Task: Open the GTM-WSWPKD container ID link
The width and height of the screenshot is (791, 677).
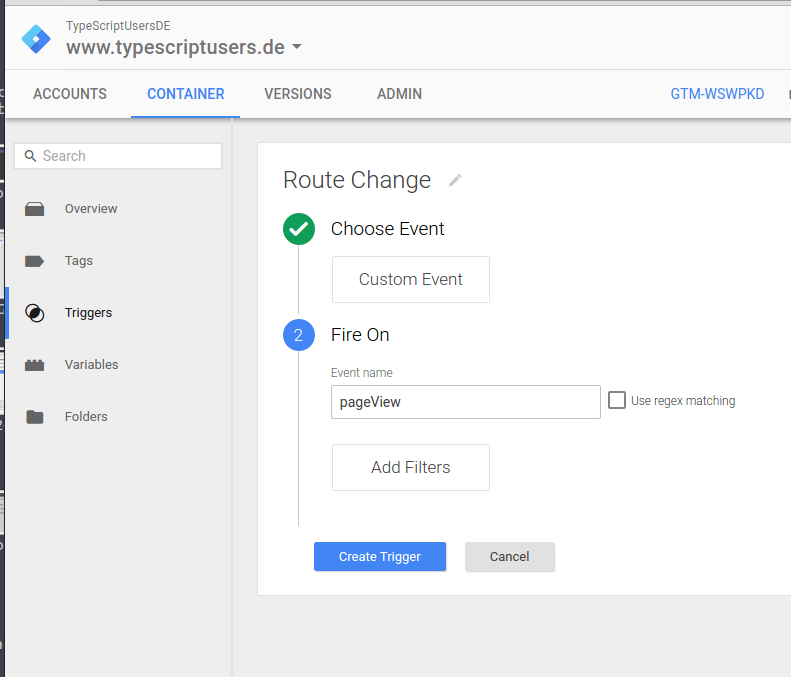Action: 717,94
